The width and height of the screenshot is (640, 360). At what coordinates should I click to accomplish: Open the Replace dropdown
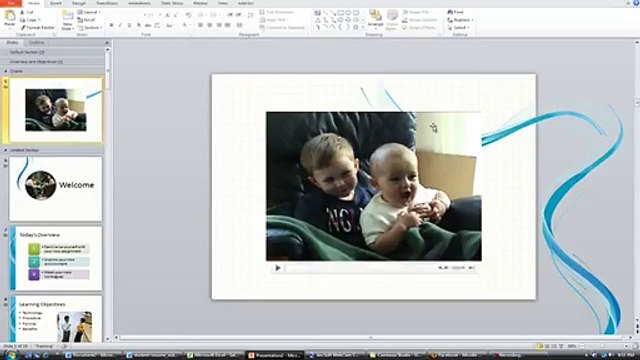click(x=460, y=20)
